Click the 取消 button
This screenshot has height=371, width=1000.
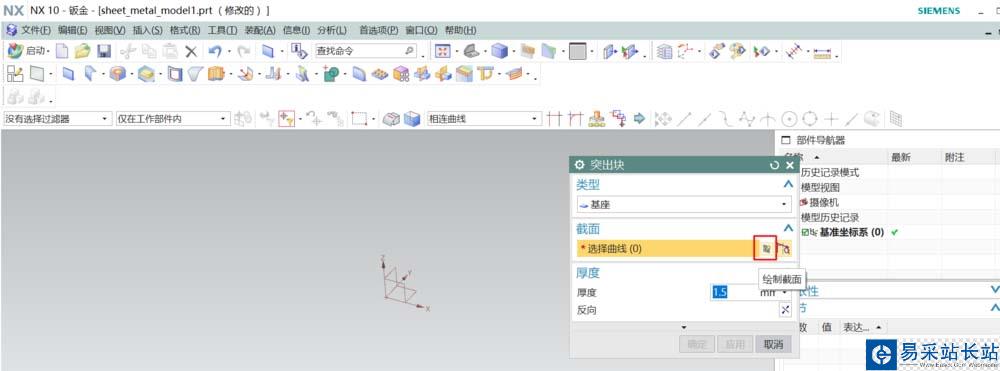click(x=774, y=345)
